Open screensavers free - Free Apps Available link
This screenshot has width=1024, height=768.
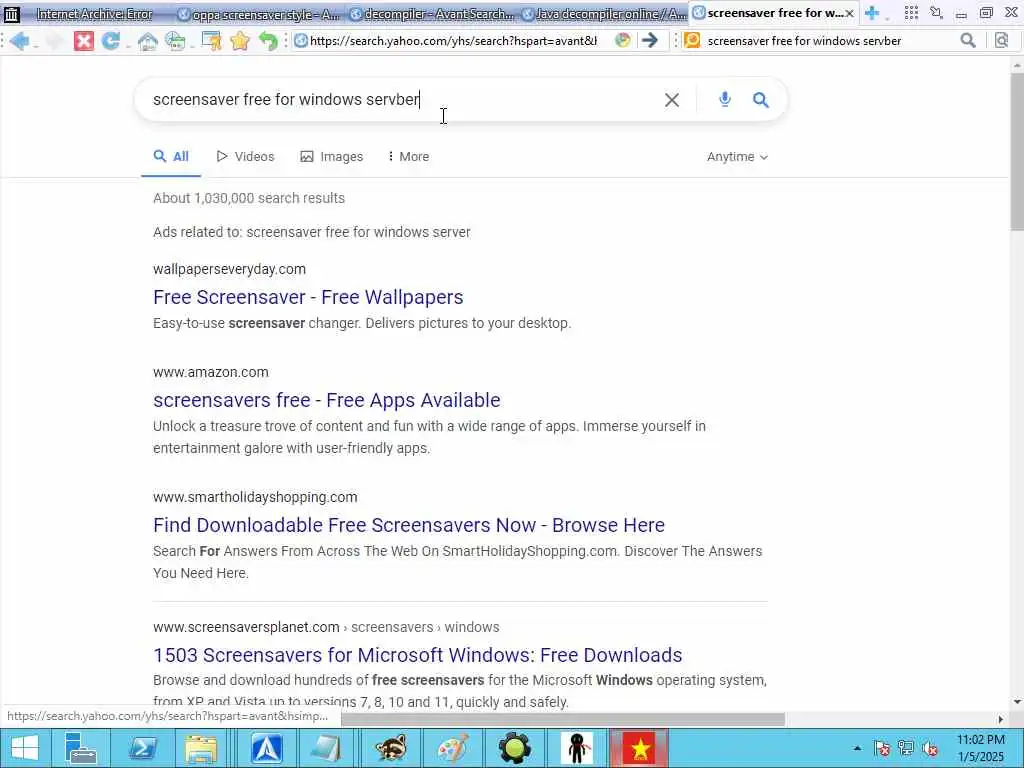point(327,400)
